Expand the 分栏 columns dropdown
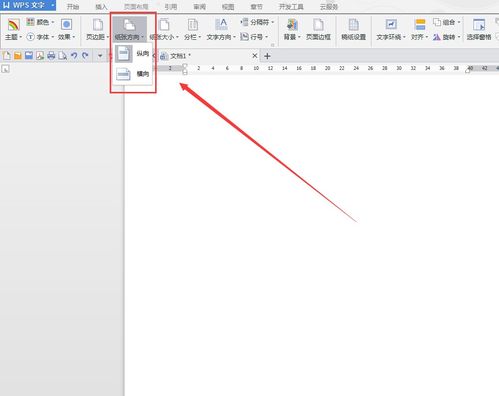Image resolution: width=499 pixels, height=396 pixels. (x=193, y=29)
